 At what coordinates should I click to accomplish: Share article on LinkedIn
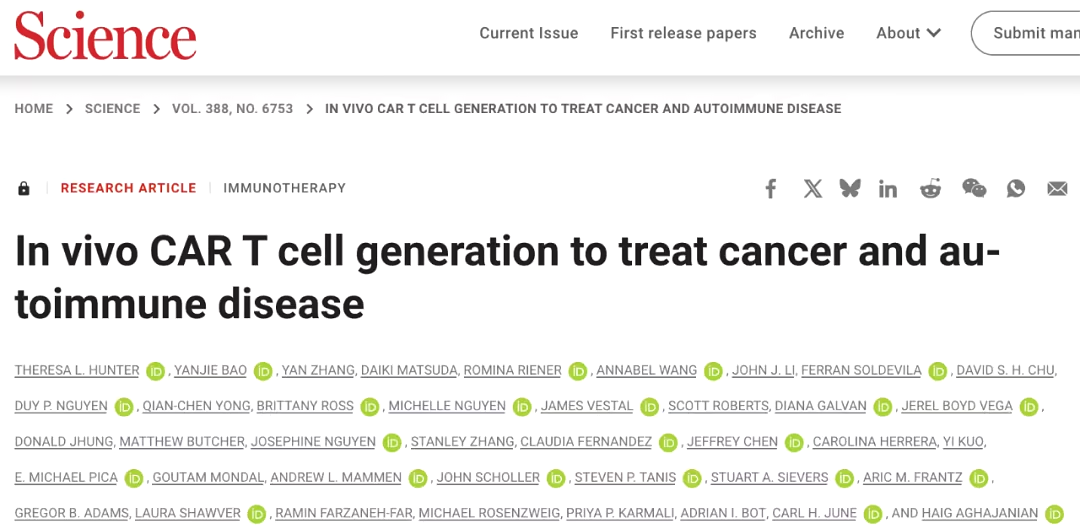pos(888,189)
